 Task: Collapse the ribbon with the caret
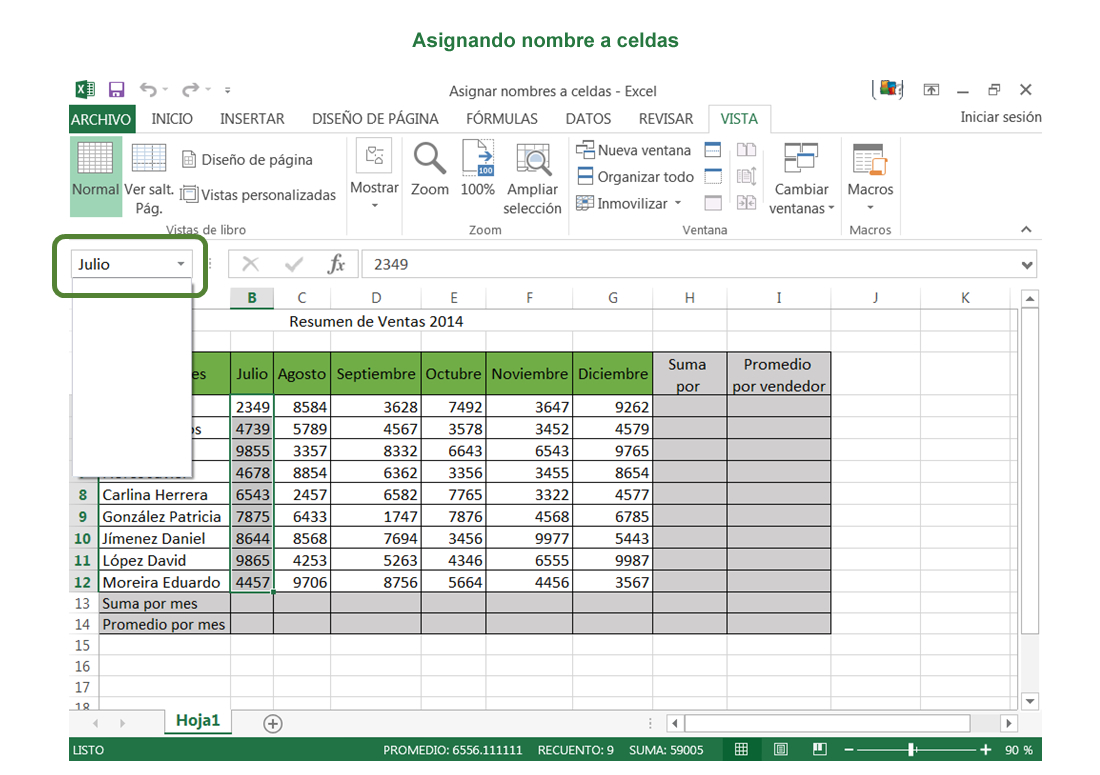1026,229
